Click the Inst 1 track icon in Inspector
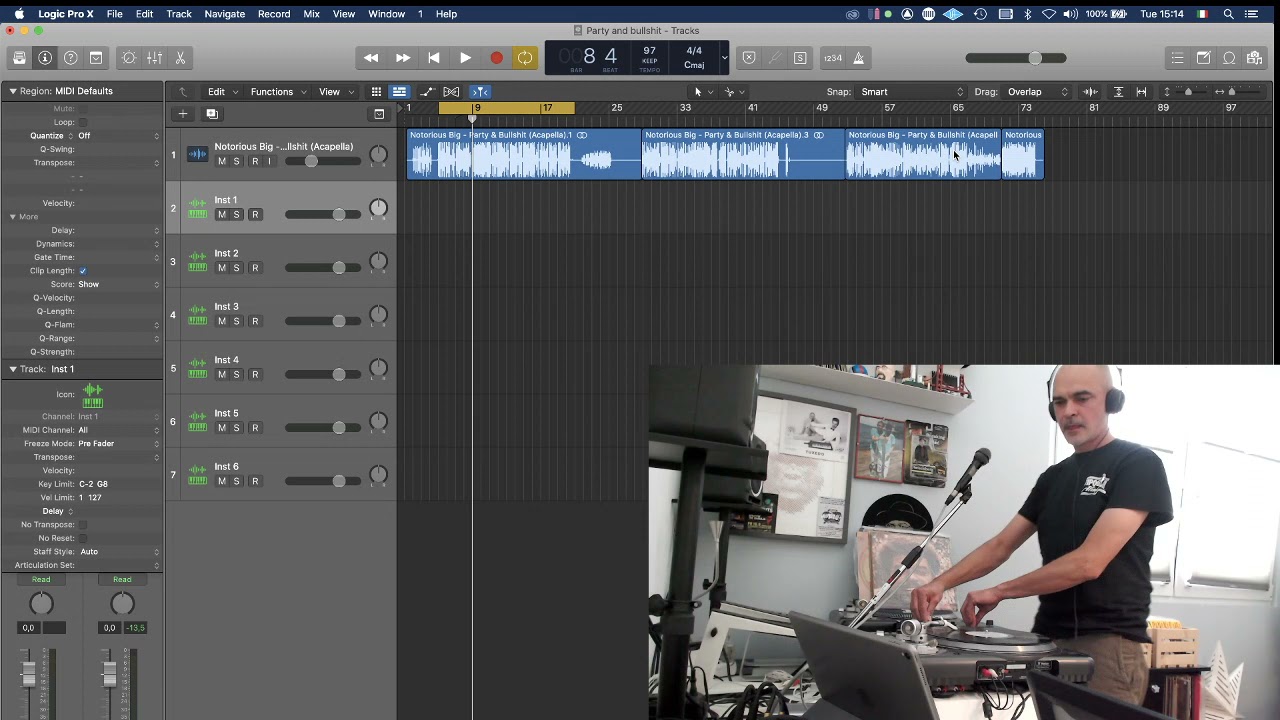The height and width of the screenshot is (720, 1280). coord(92,395)
